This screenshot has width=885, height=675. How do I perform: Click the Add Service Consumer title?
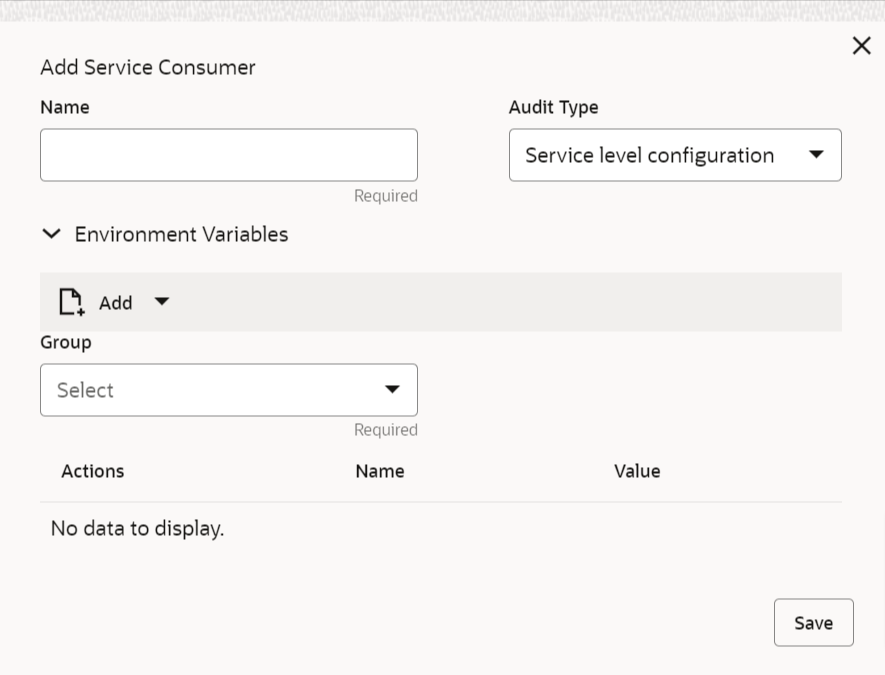pyautogui.click(x=148, y=68)
